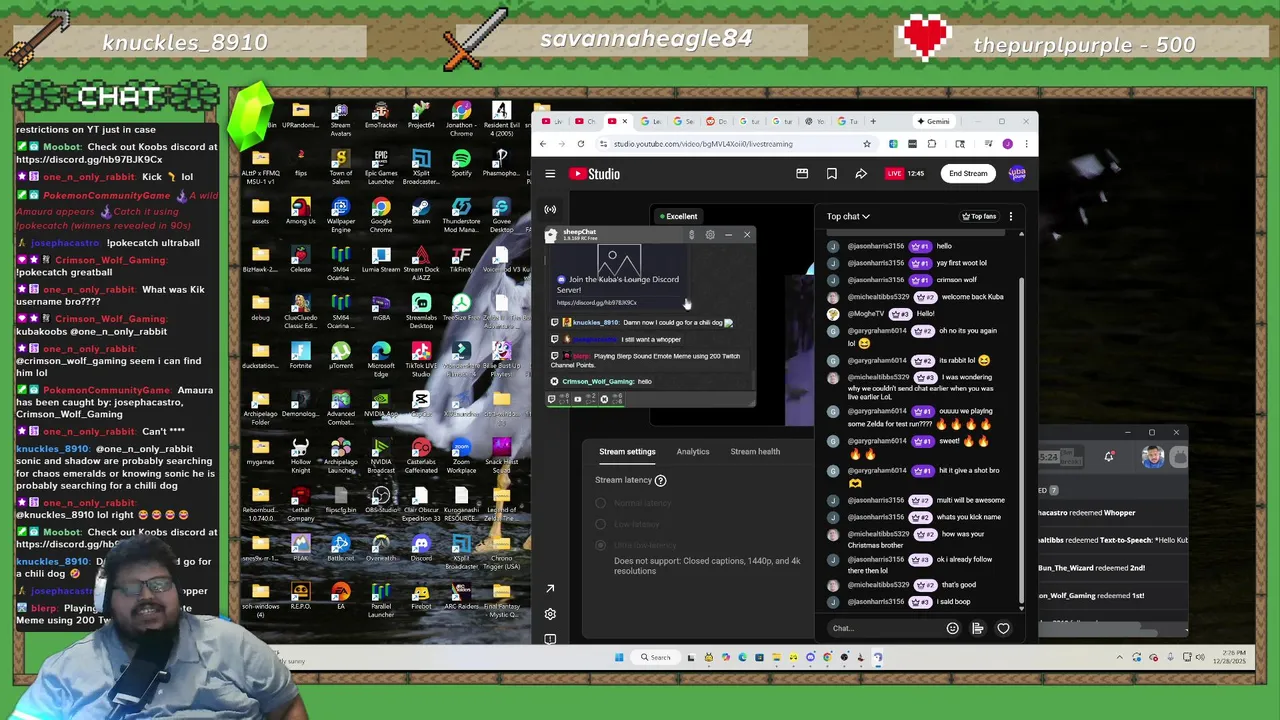Screen dimensions: 1280x720
Task: Open the Chrome three-dot menu
Action: click(x=1025, y=144)
